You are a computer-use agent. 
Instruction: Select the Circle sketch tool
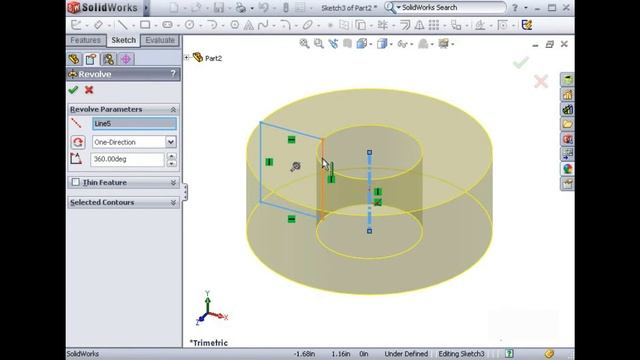[x=189, y=25]
